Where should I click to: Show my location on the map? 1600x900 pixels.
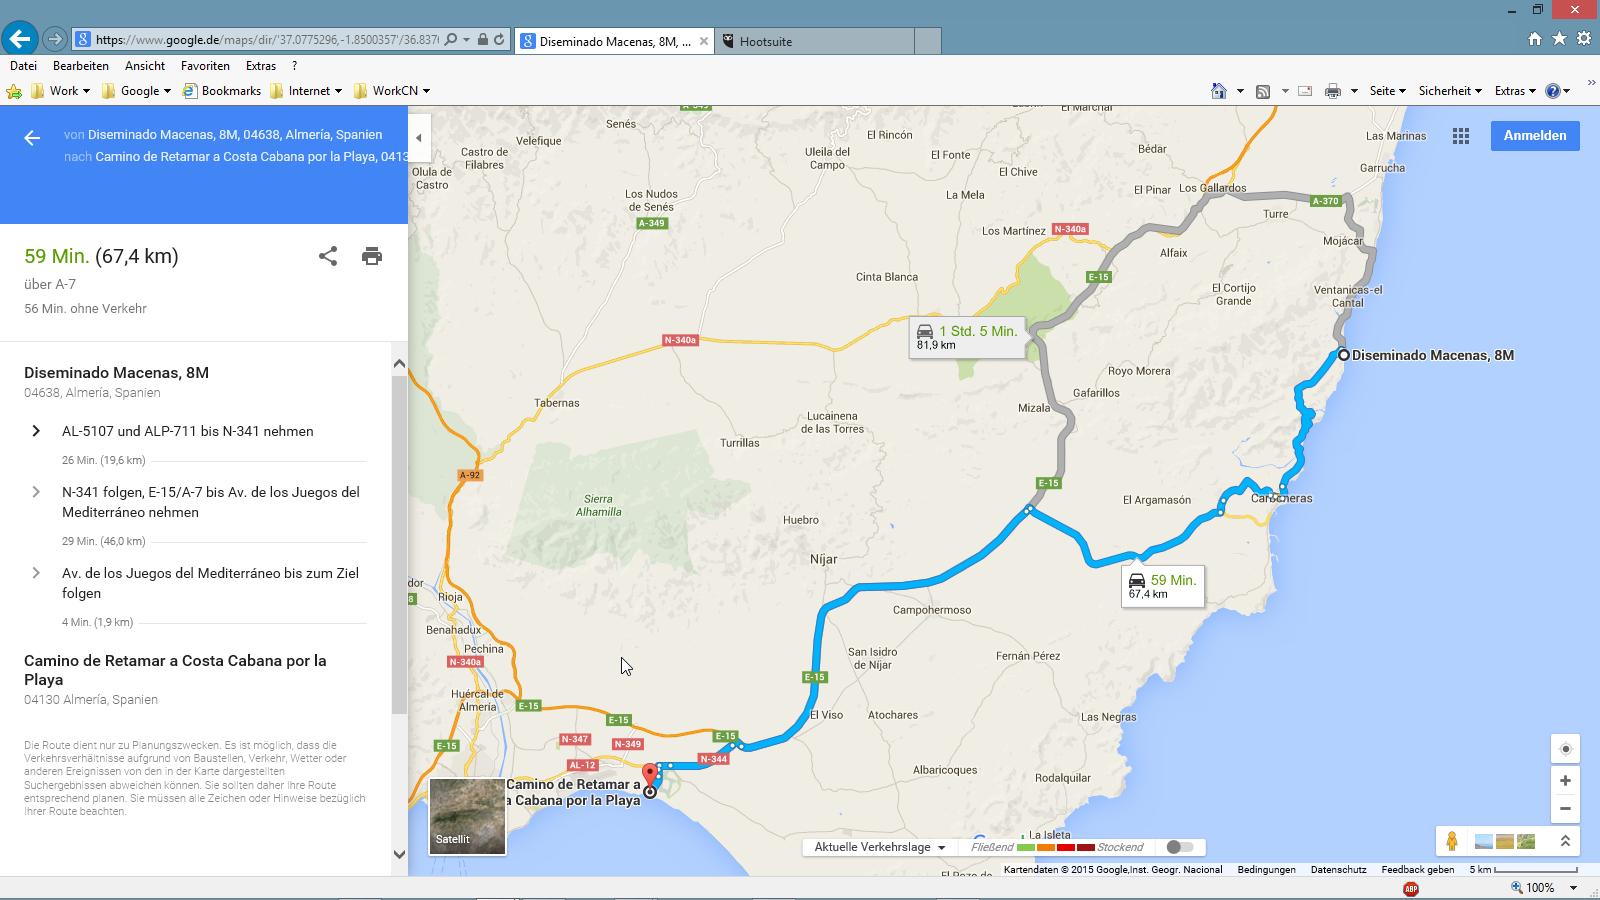pyautogui.click(x=1565, y=749)
